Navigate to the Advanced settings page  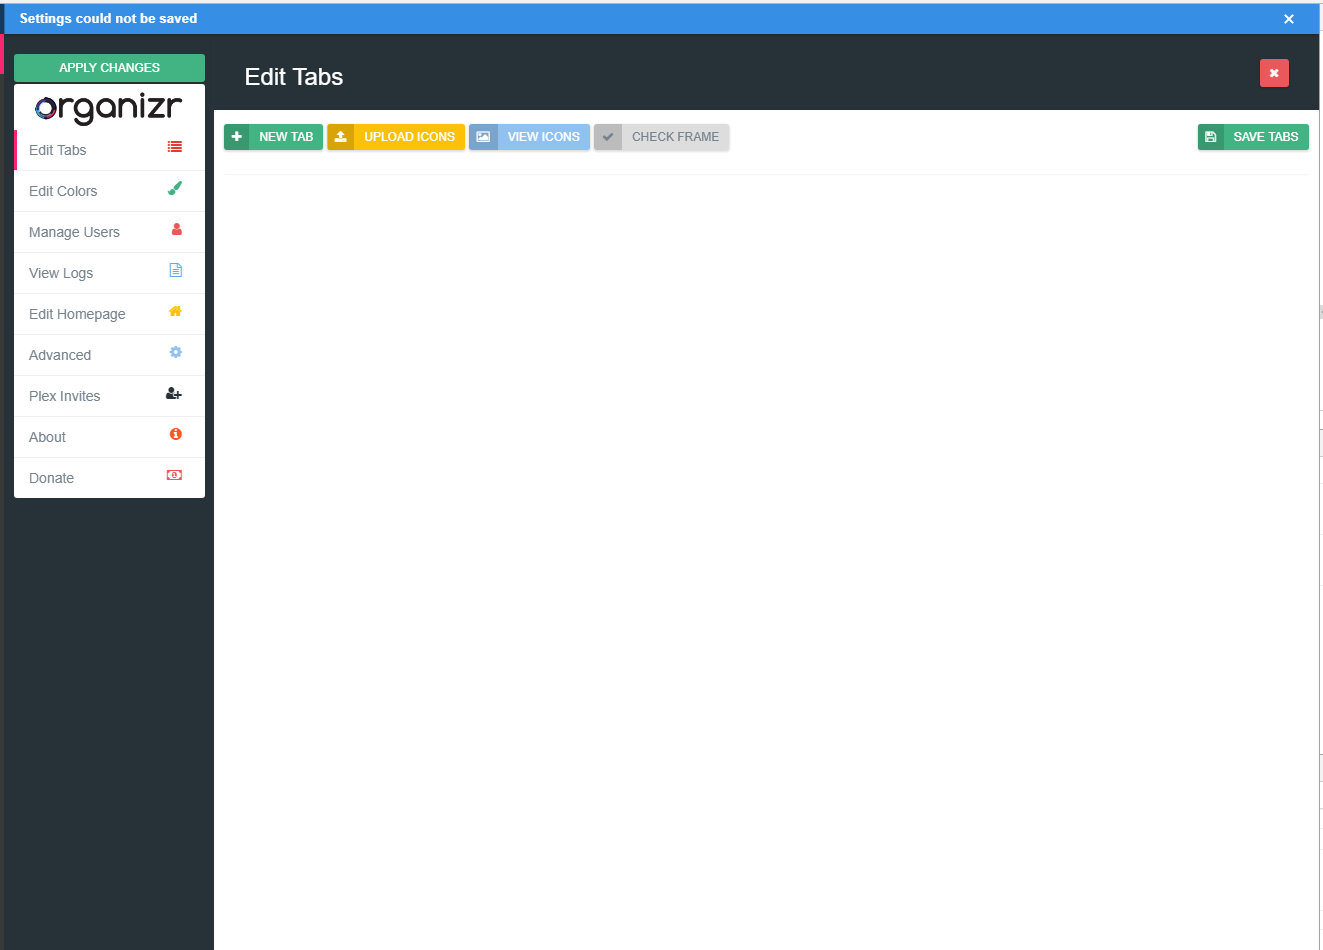[60, 354]
